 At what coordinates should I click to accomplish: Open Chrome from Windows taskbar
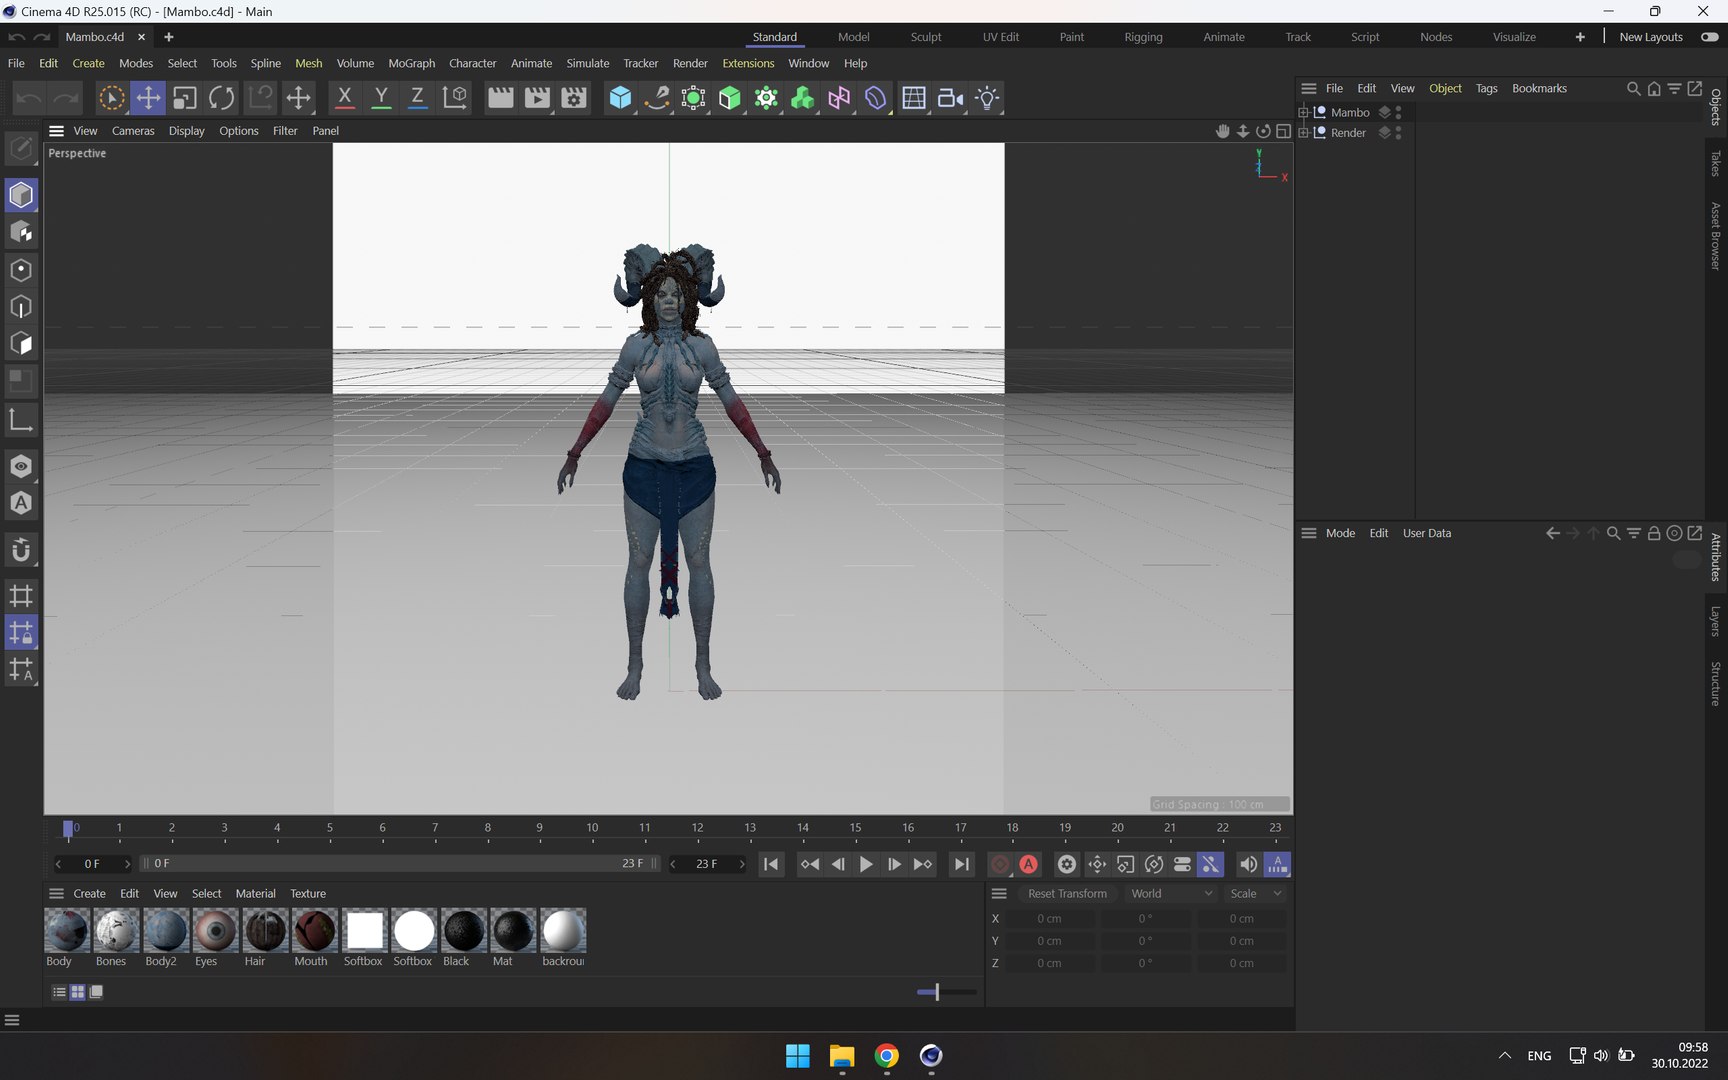tap(886, 1056)
